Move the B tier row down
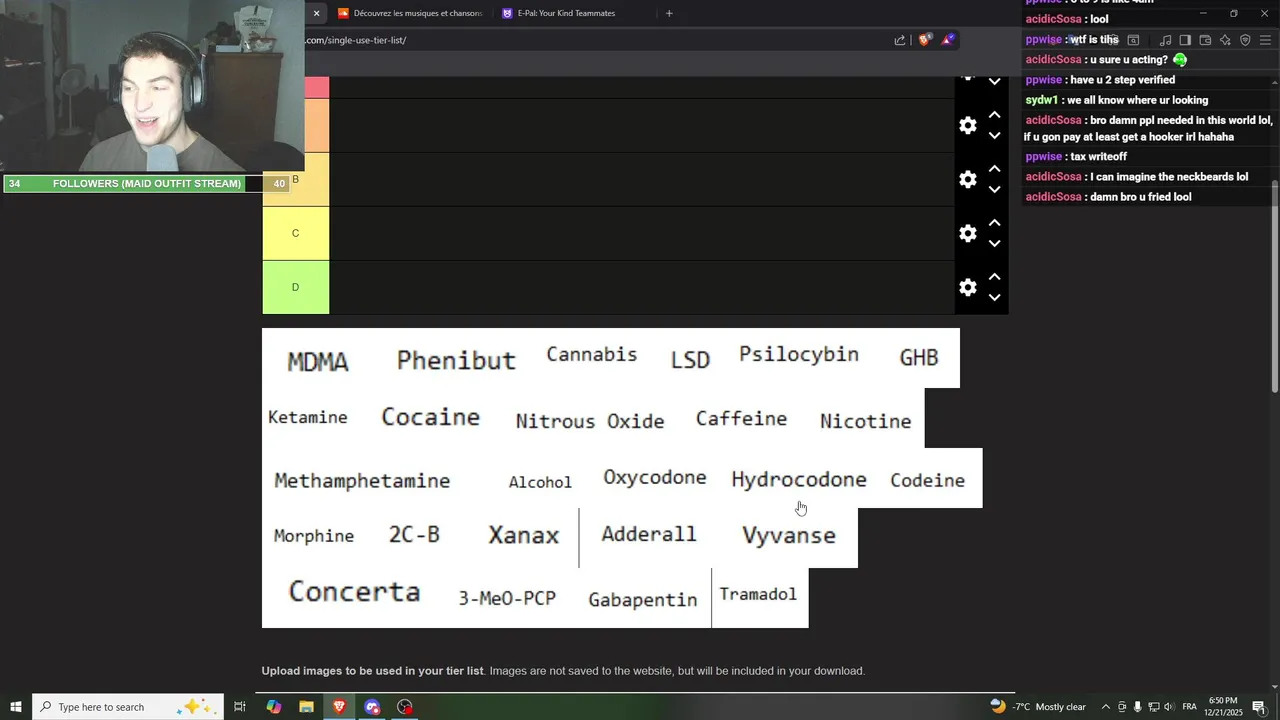Screen dimensions: 1280x720 (x=994, y=190)
